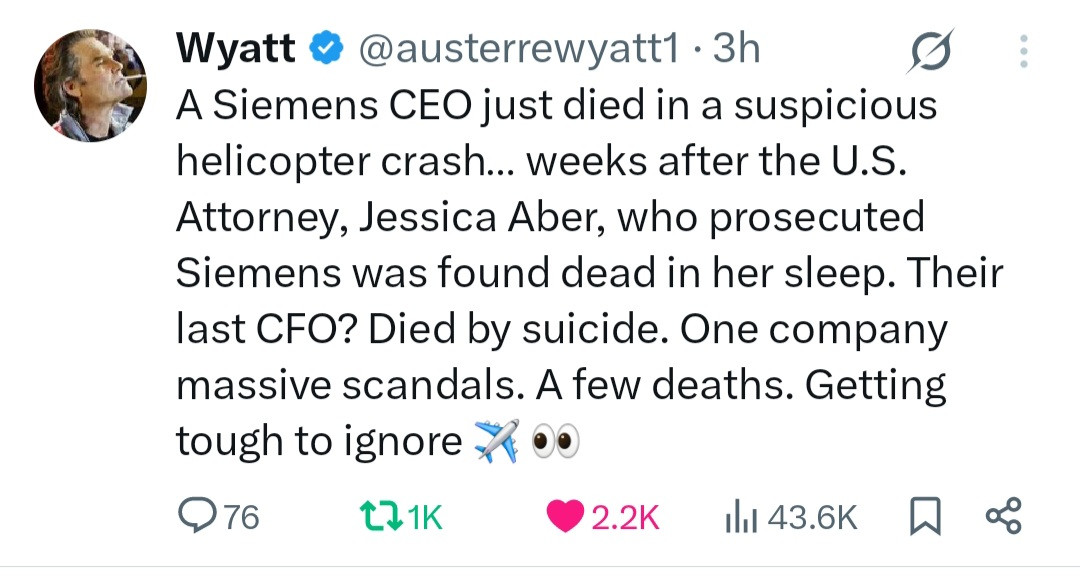Click the airplane emoji in the tweet

pyautogui.click(x=497, y=440)
